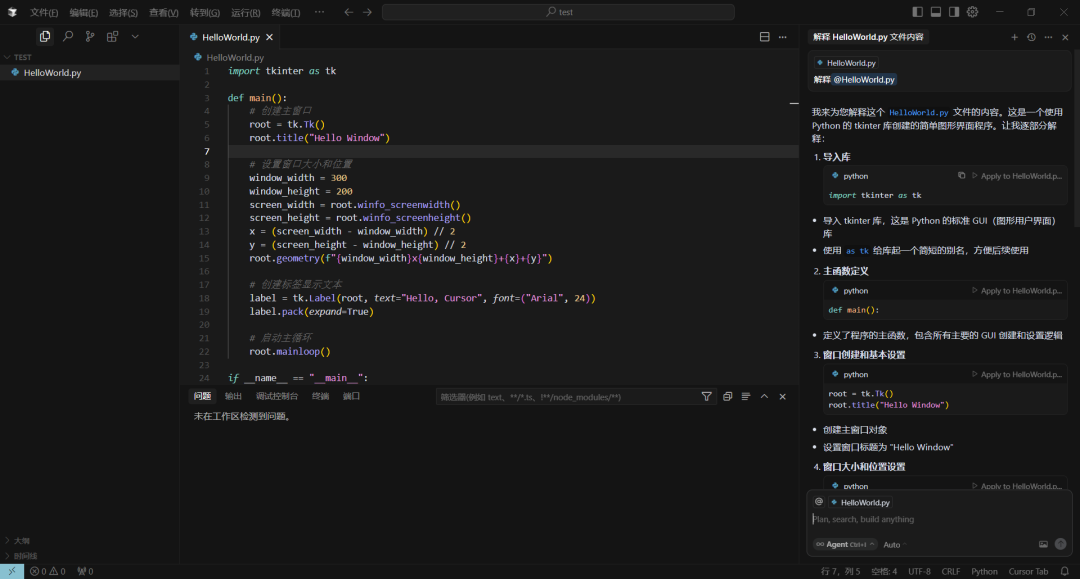This screenshot has height=579, width=1080.
Task: Open the 查看(V) menu
Action: click(164, 12)
